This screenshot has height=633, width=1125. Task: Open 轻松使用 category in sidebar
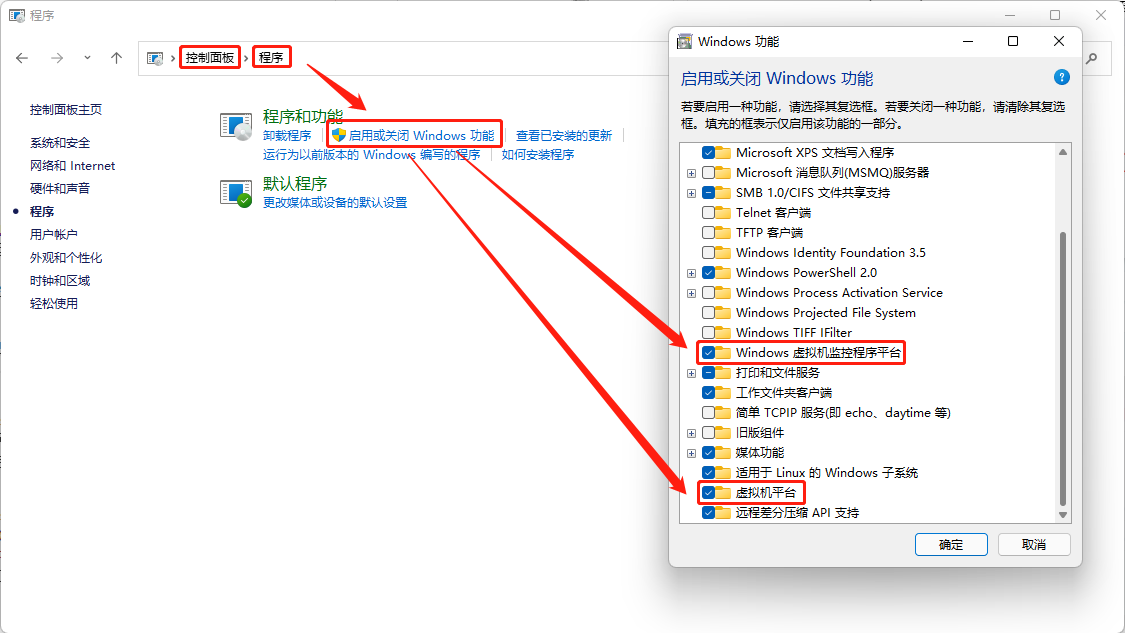[54, 304]
